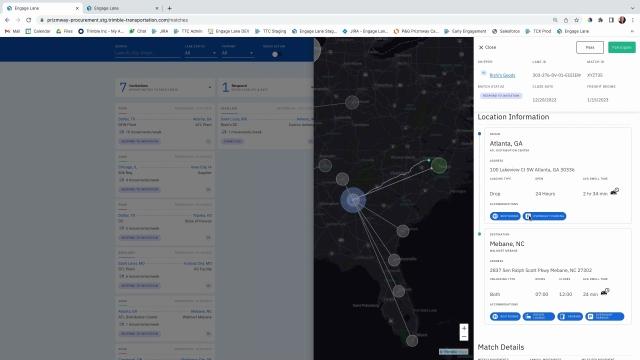Close the first Engage Lane tab
This screenshot has width=640, height=360.
pyautogui.click(x=77, y=8)
